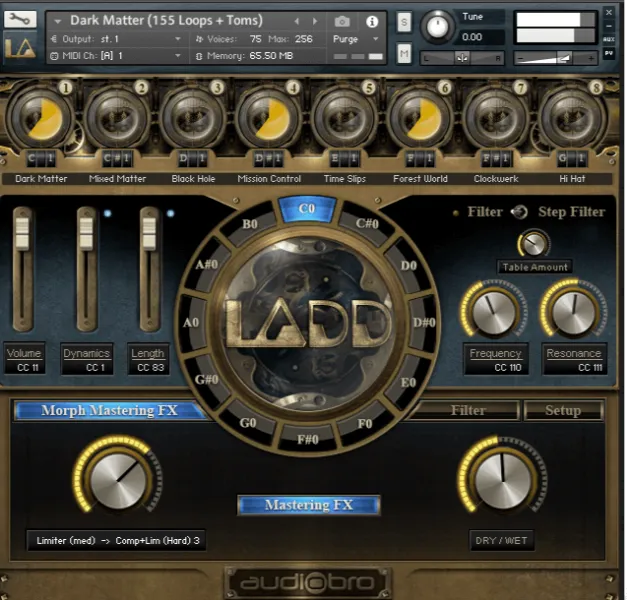Click the morph mastering FX knob

118,480
